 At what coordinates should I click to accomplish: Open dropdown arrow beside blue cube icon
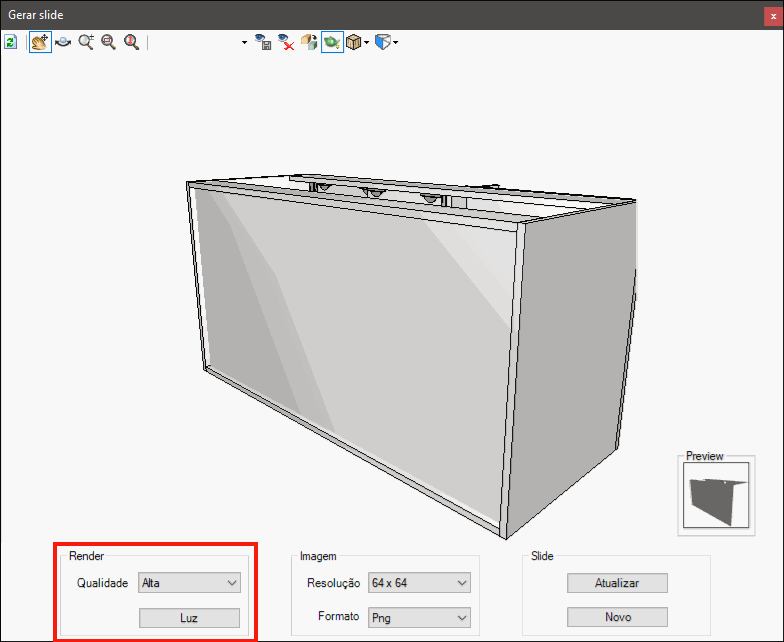click(x=396, y=42)
